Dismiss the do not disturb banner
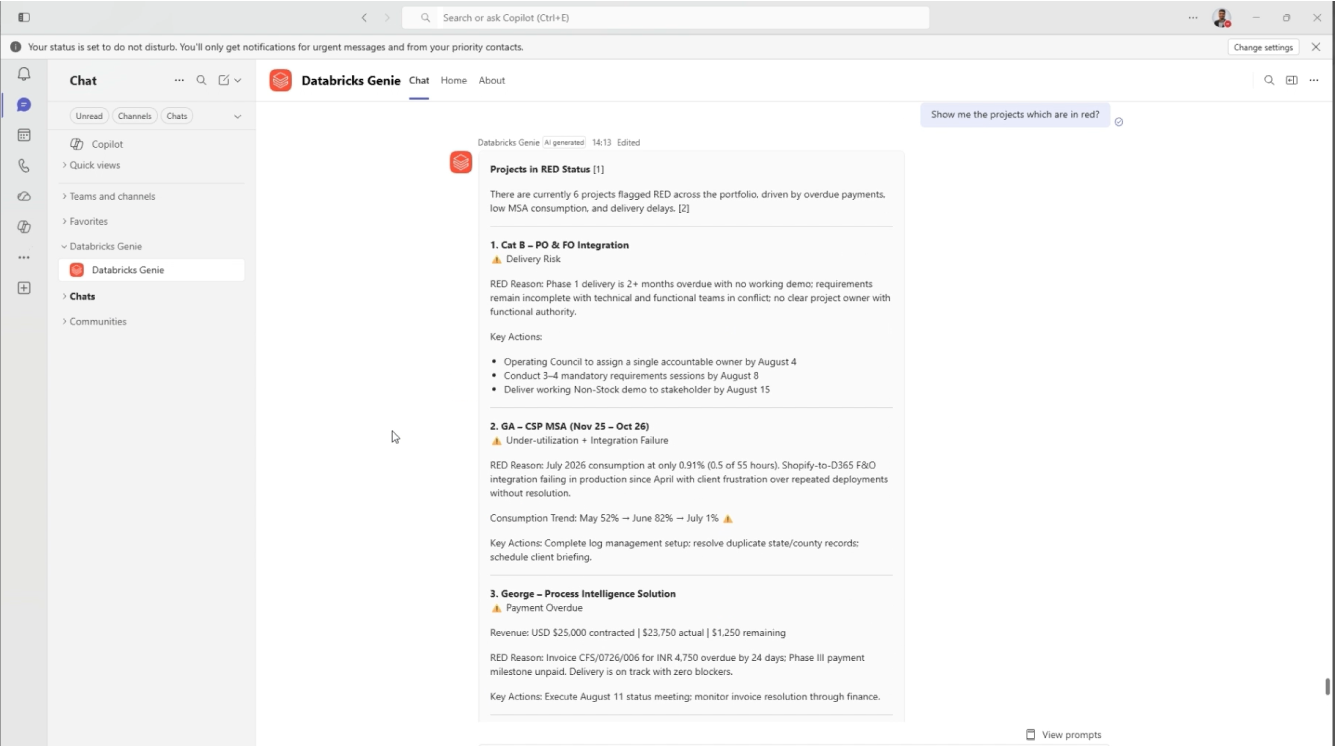 (x=1316, y=47)
